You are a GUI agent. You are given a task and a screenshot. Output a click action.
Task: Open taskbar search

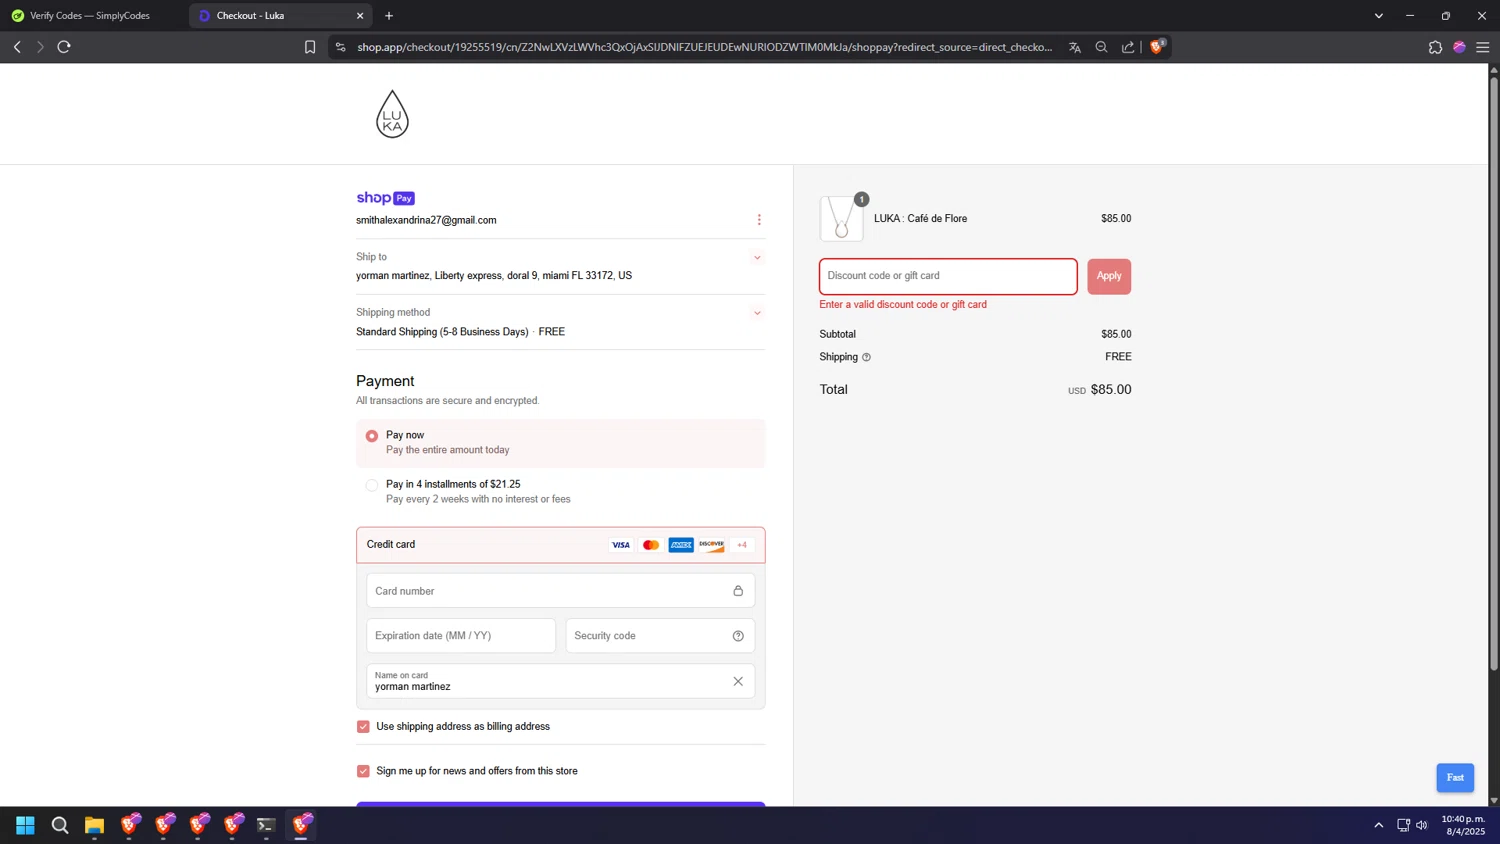click(60, 825)
